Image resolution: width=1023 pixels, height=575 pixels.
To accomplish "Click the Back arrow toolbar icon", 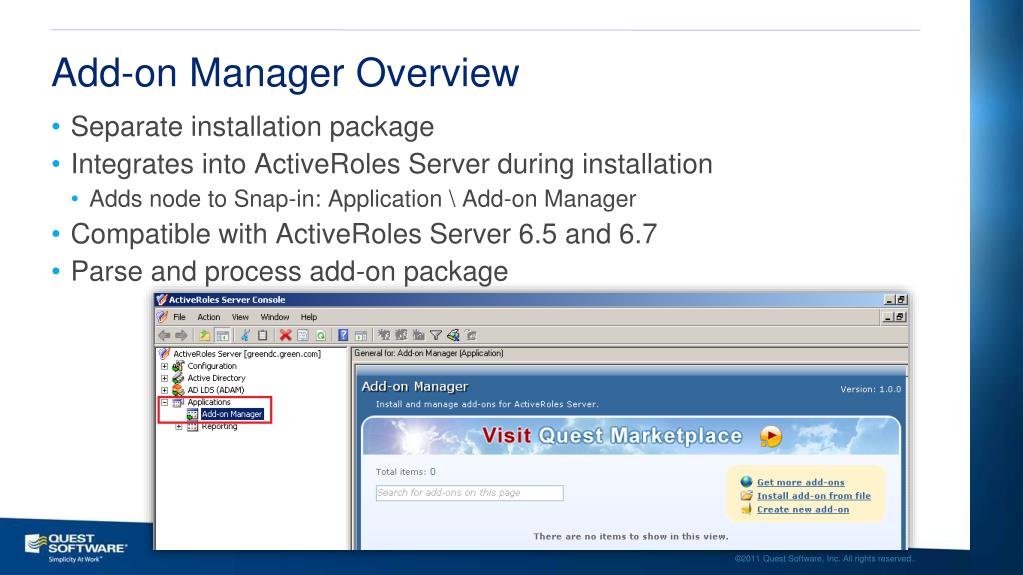I will tap(164, 335).
